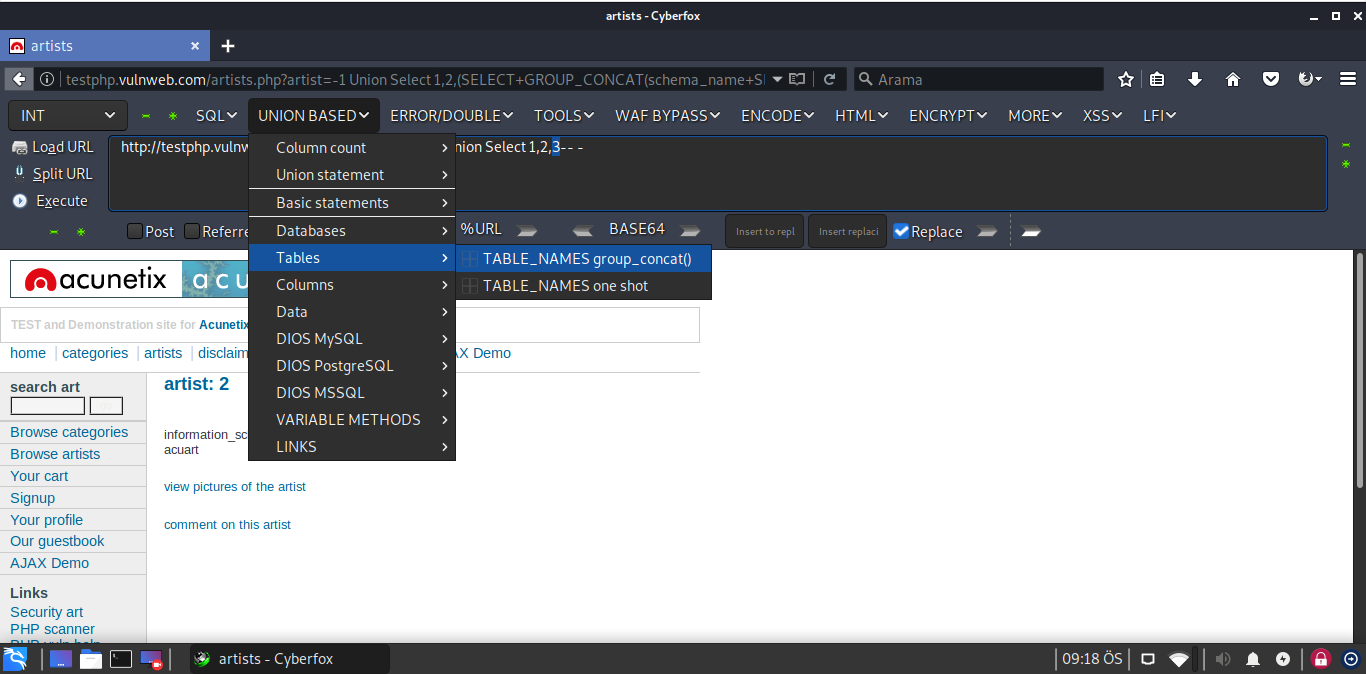Open the terminal from the taskbar
Image resolution: width=1366 pixels, height=674 pixels.
[120, 659]
